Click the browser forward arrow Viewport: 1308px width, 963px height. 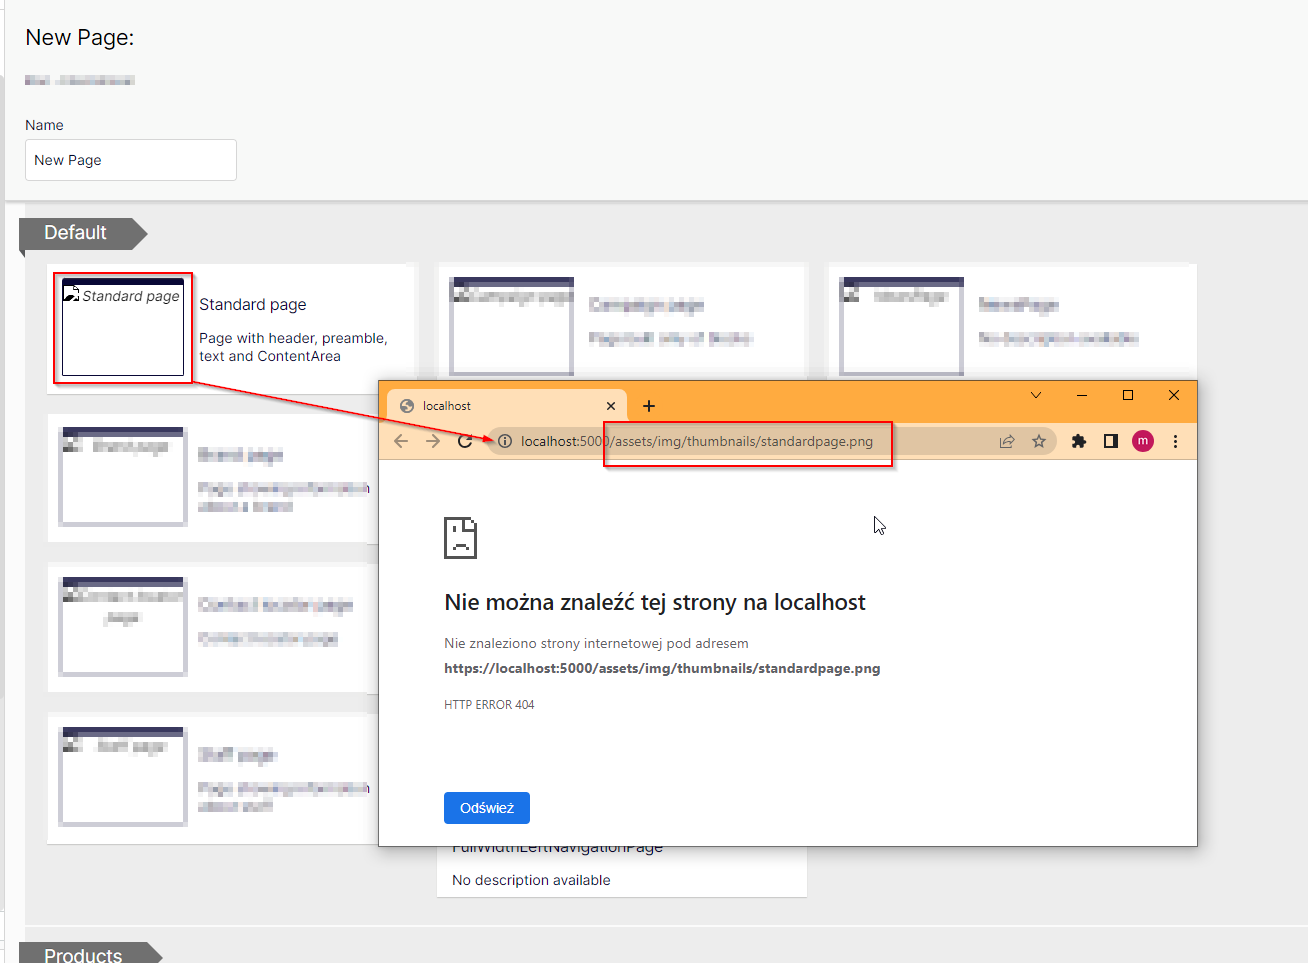(x=433, y=441)
